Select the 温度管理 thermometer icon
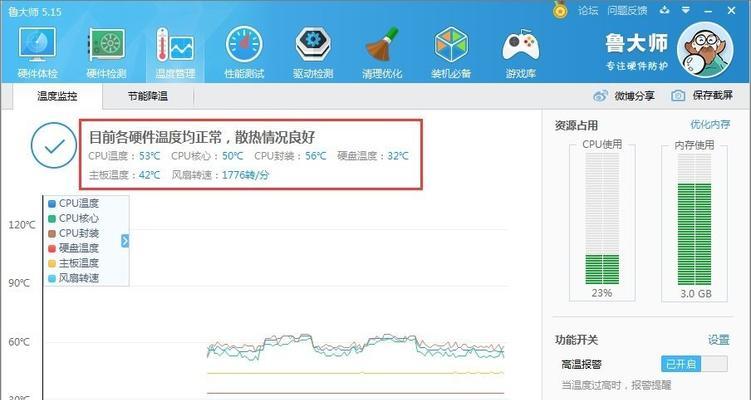This screenshot has width=751, height=400. (x=175, y=45)
